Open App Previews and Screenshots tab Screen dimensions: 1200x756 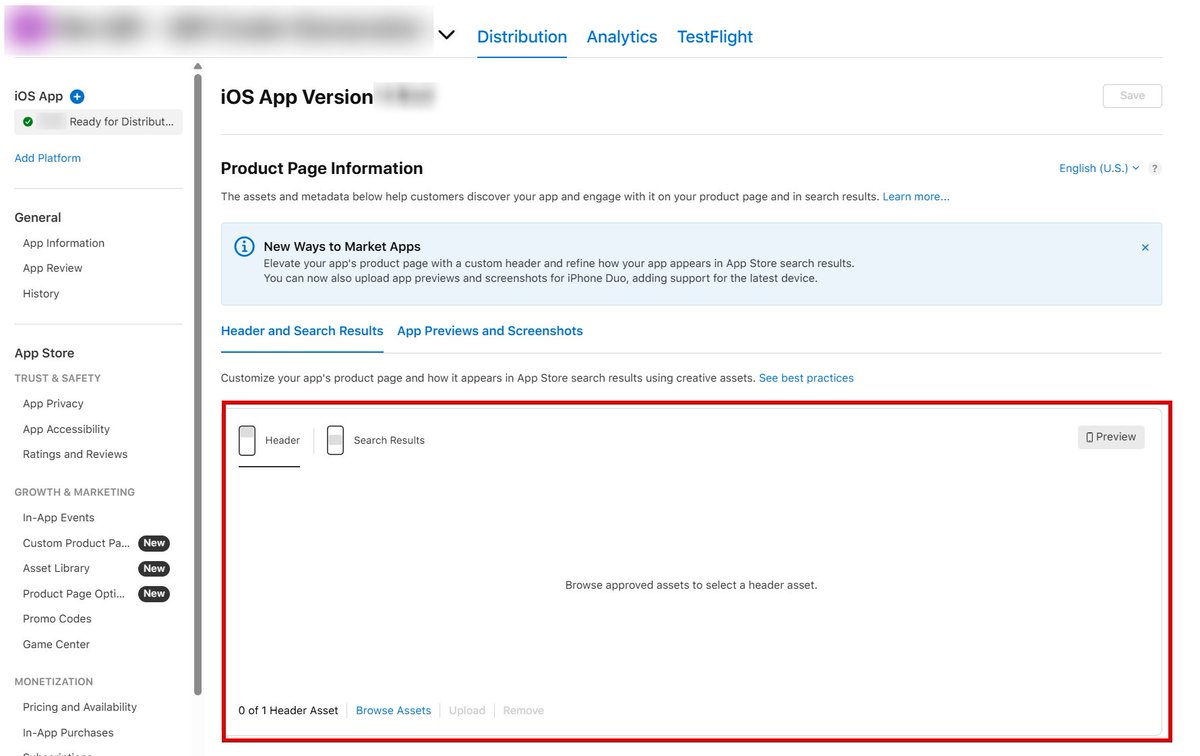pyautogui.click(x=490, y=331)
